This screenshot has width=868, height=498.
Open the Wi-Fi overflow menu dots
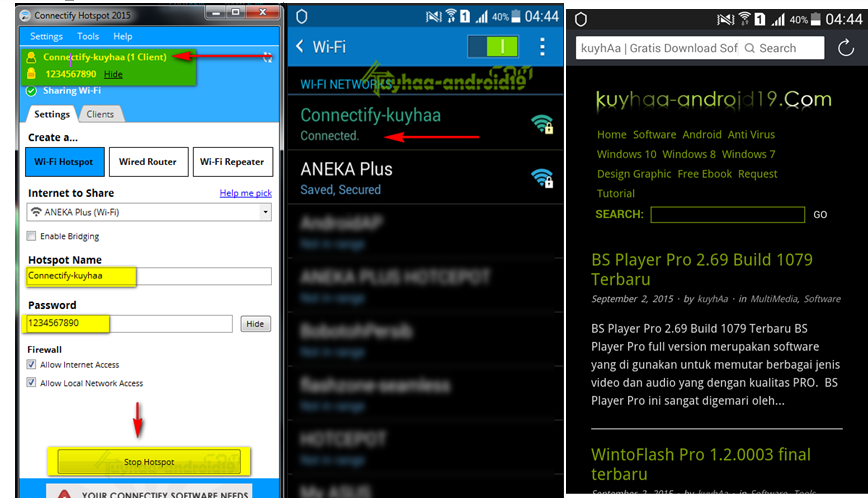click(x=542, y=46)
